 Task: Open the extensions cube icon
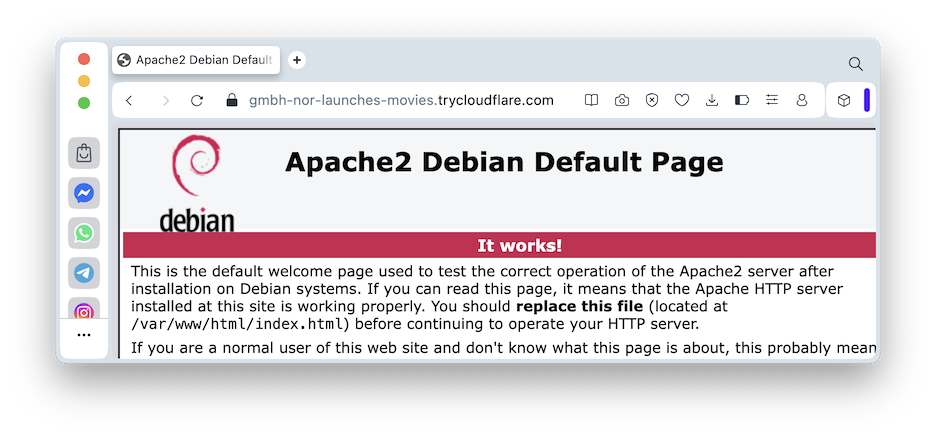pos(844,100)
